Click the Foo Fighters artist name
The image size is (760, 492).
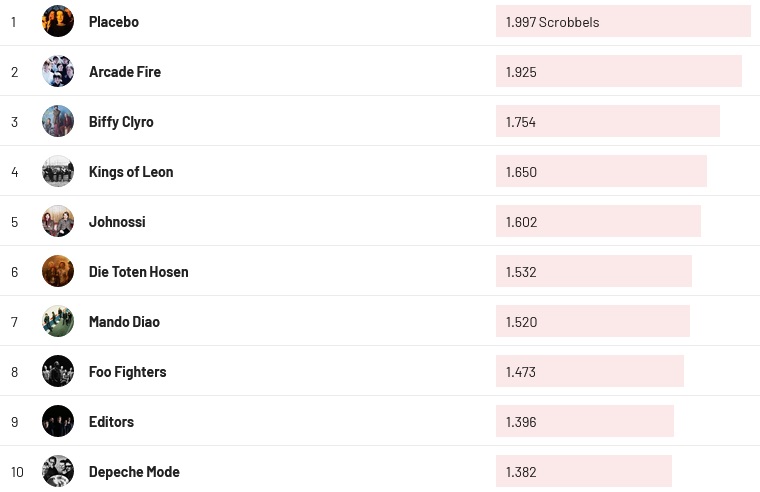127,372
